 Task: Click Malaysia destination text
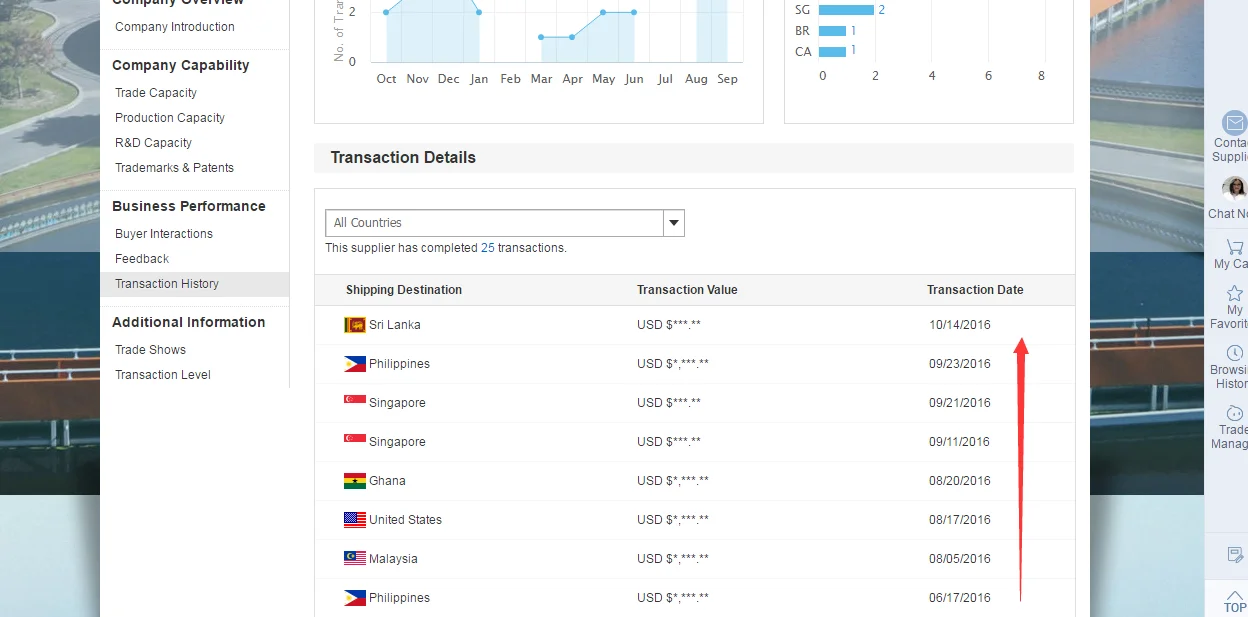tap(393, 559)
